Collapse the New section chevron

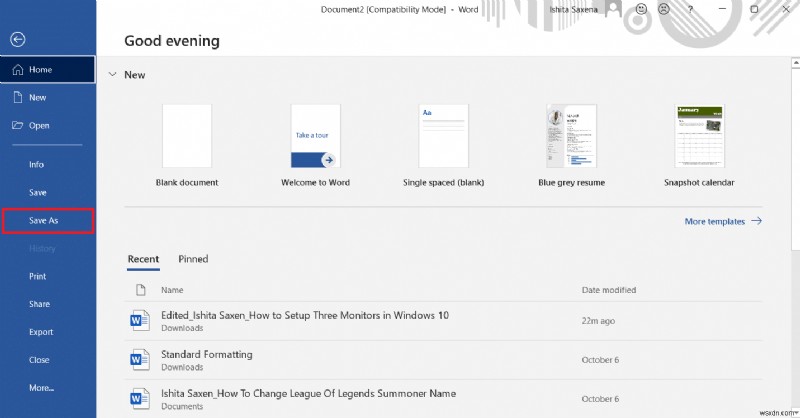tap(112, 75)
